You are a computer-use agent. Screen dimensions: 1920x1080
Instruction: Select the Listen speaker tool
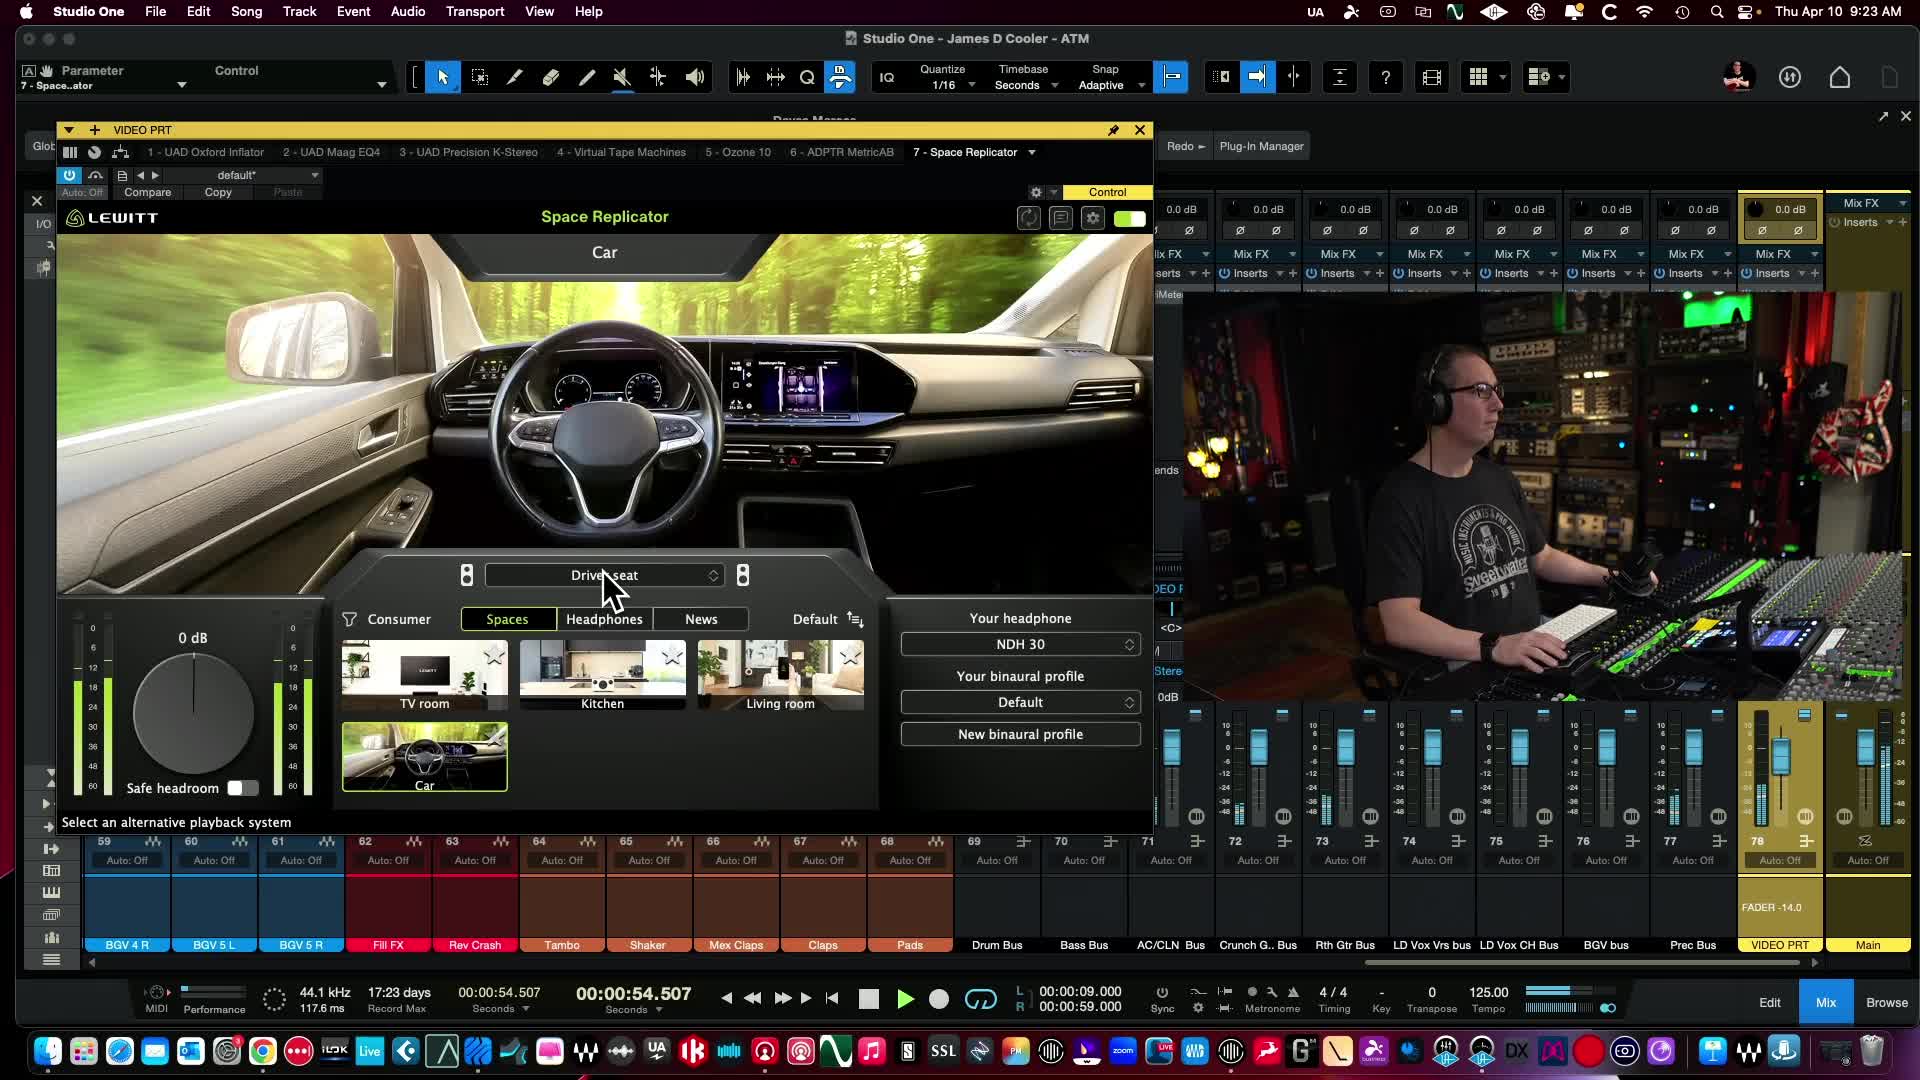coord(695,77)
